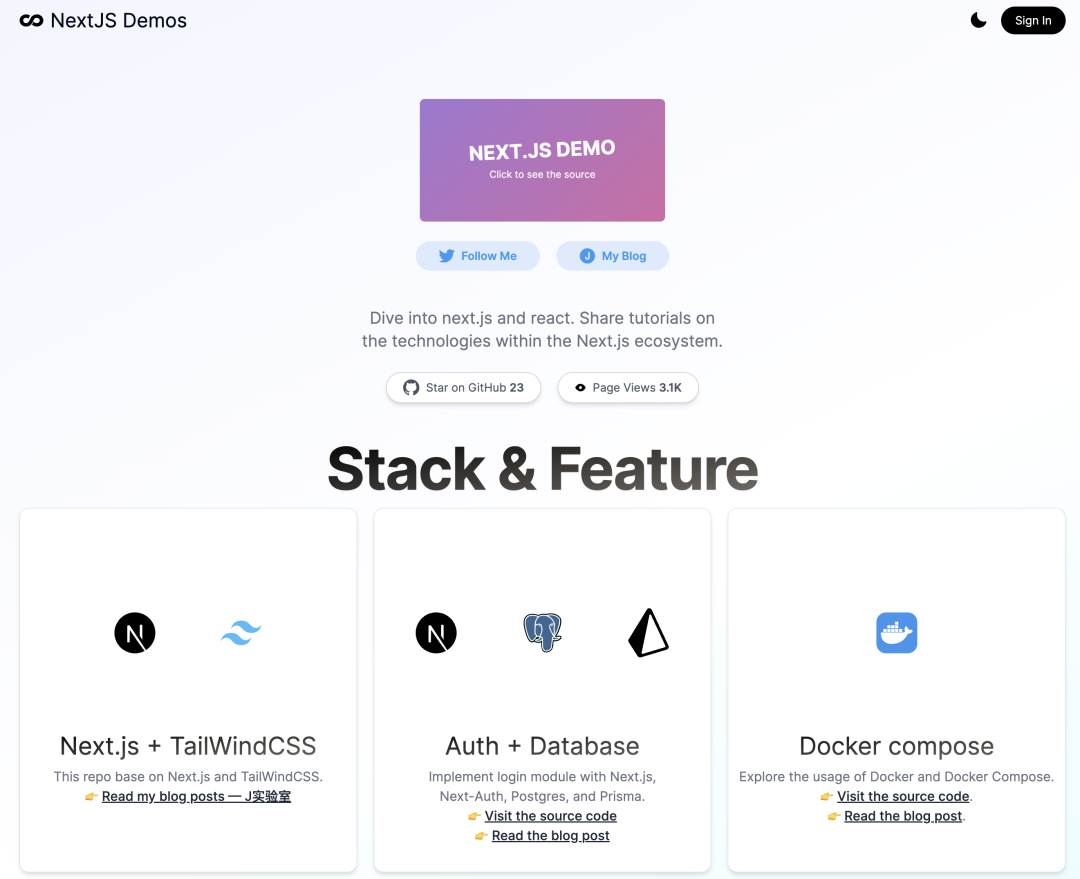Click the Twitter bird icon
The width and height of the screenshot is (1080, 879).
(x=446, y=256)
